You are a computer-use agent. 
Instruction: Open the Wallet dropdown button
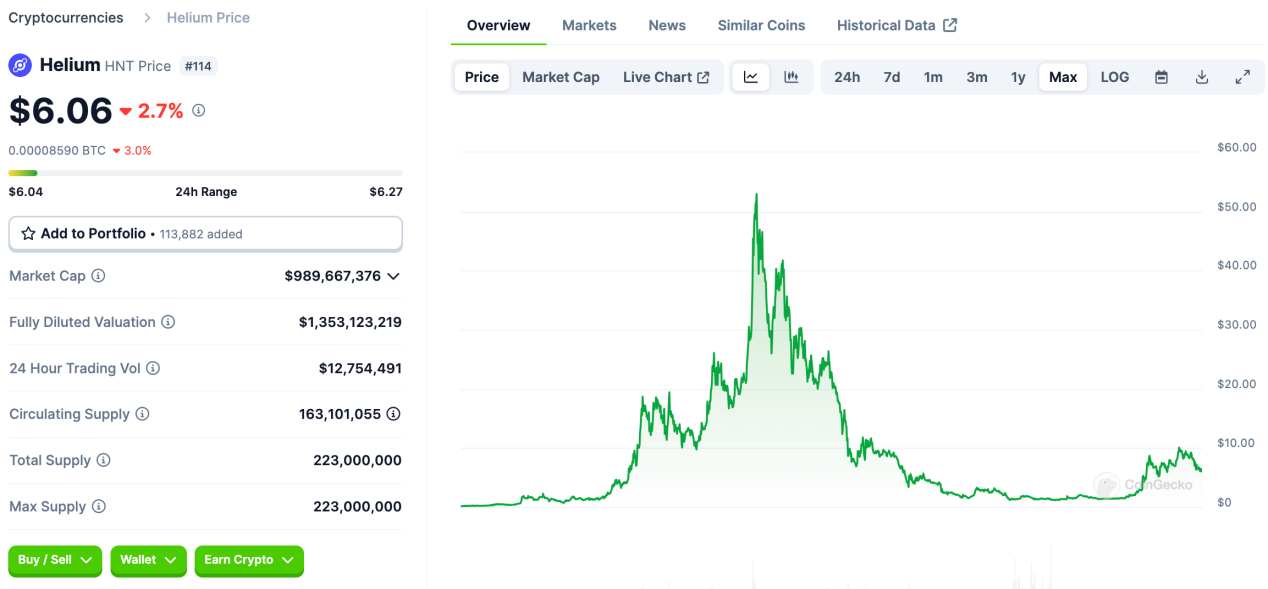click(x=148, y=561)
